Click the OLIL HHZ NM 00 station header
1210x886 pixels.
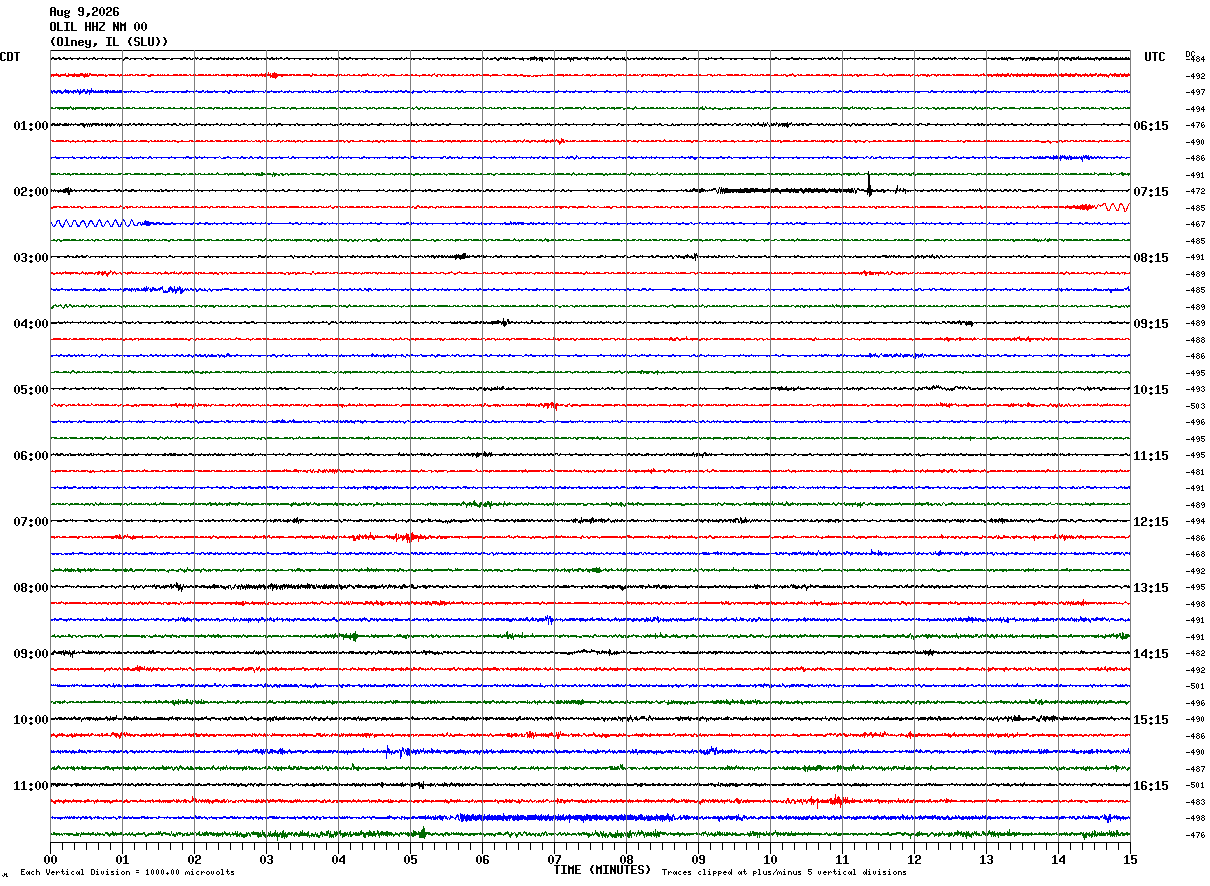pyautogui.click(x=98, y=27)
